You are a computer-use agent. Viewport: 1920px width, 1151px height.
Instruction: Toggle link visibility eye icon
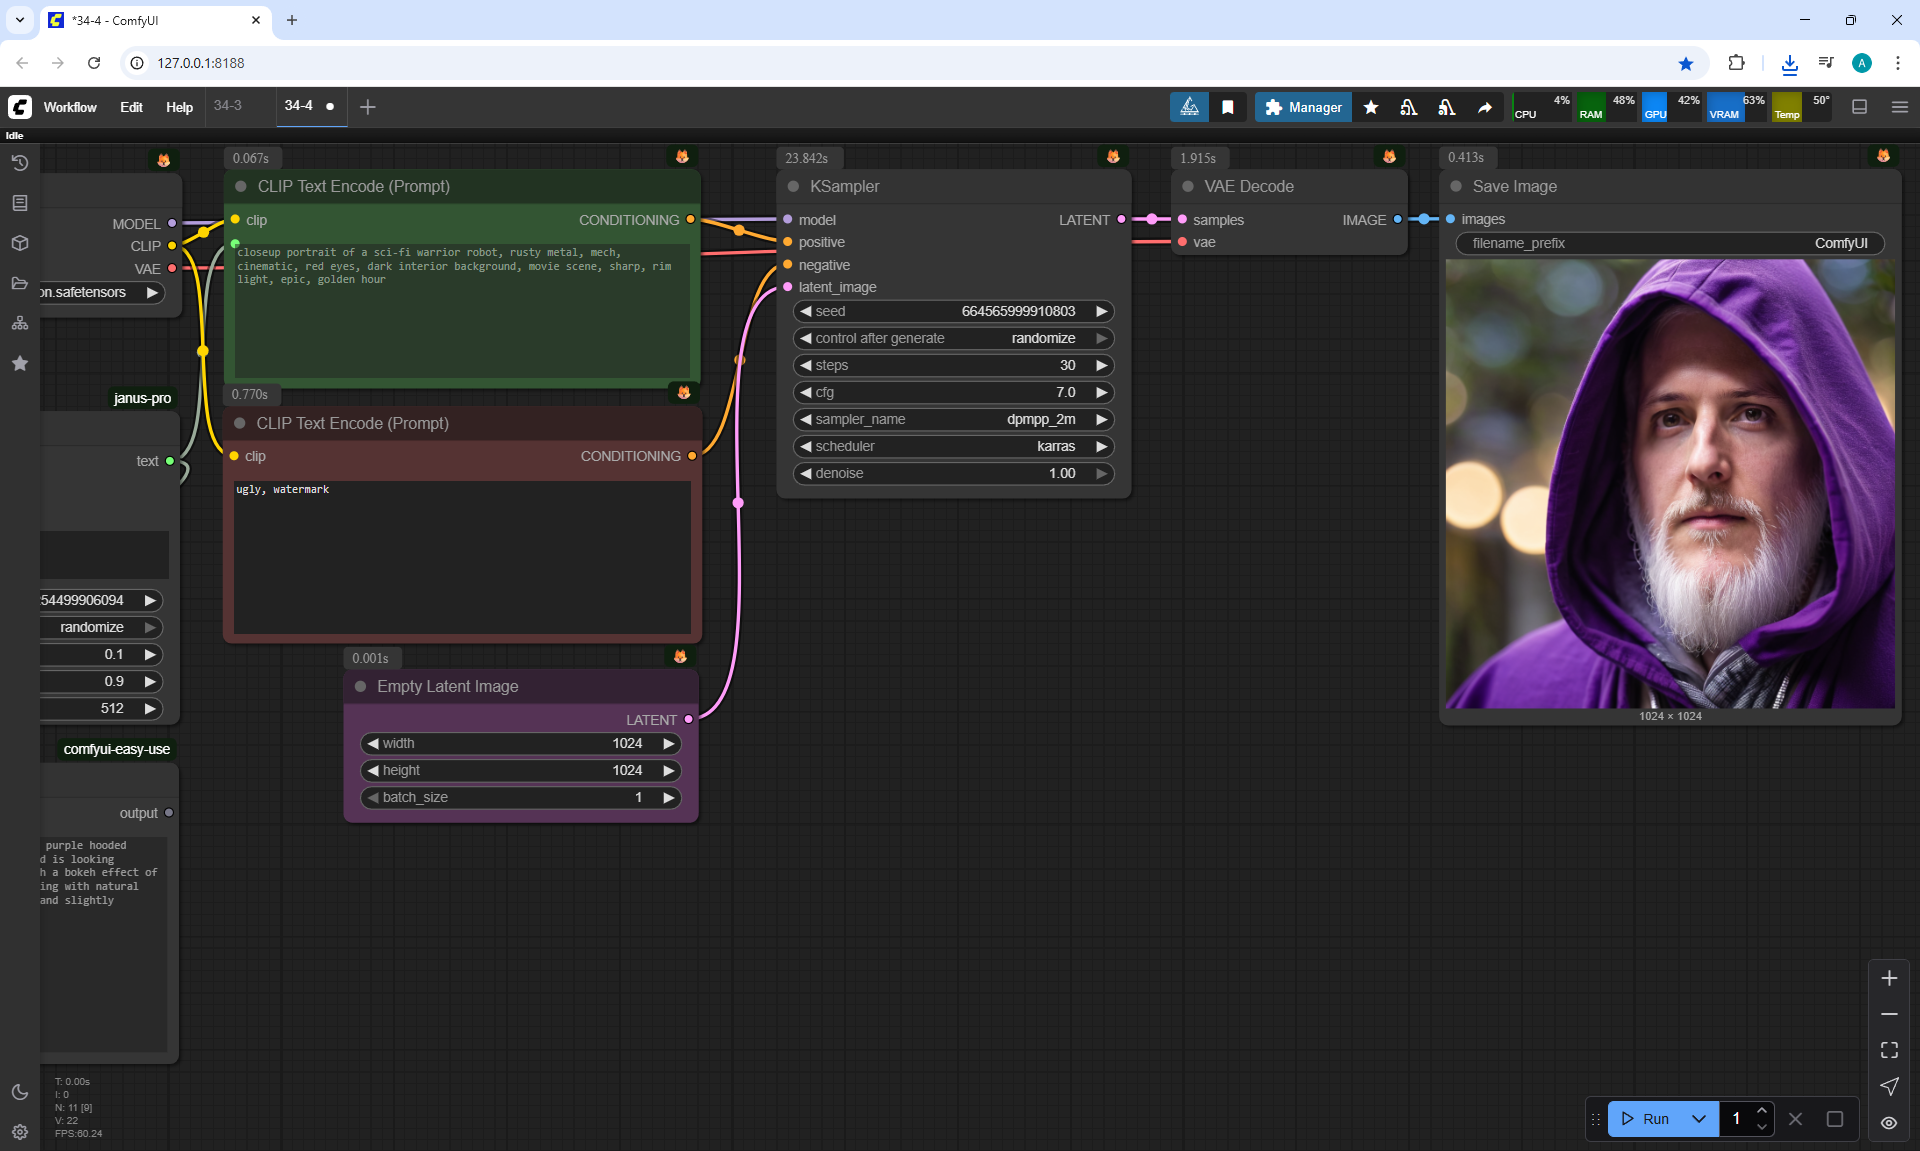click(x=1889, y=1123)
